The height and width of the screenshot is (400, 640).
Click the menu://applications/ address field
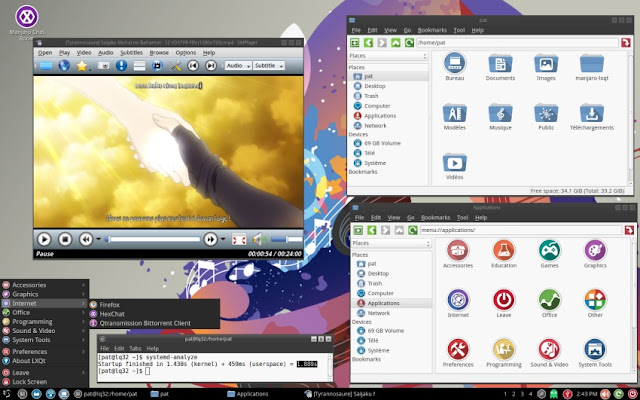(520, 230)
